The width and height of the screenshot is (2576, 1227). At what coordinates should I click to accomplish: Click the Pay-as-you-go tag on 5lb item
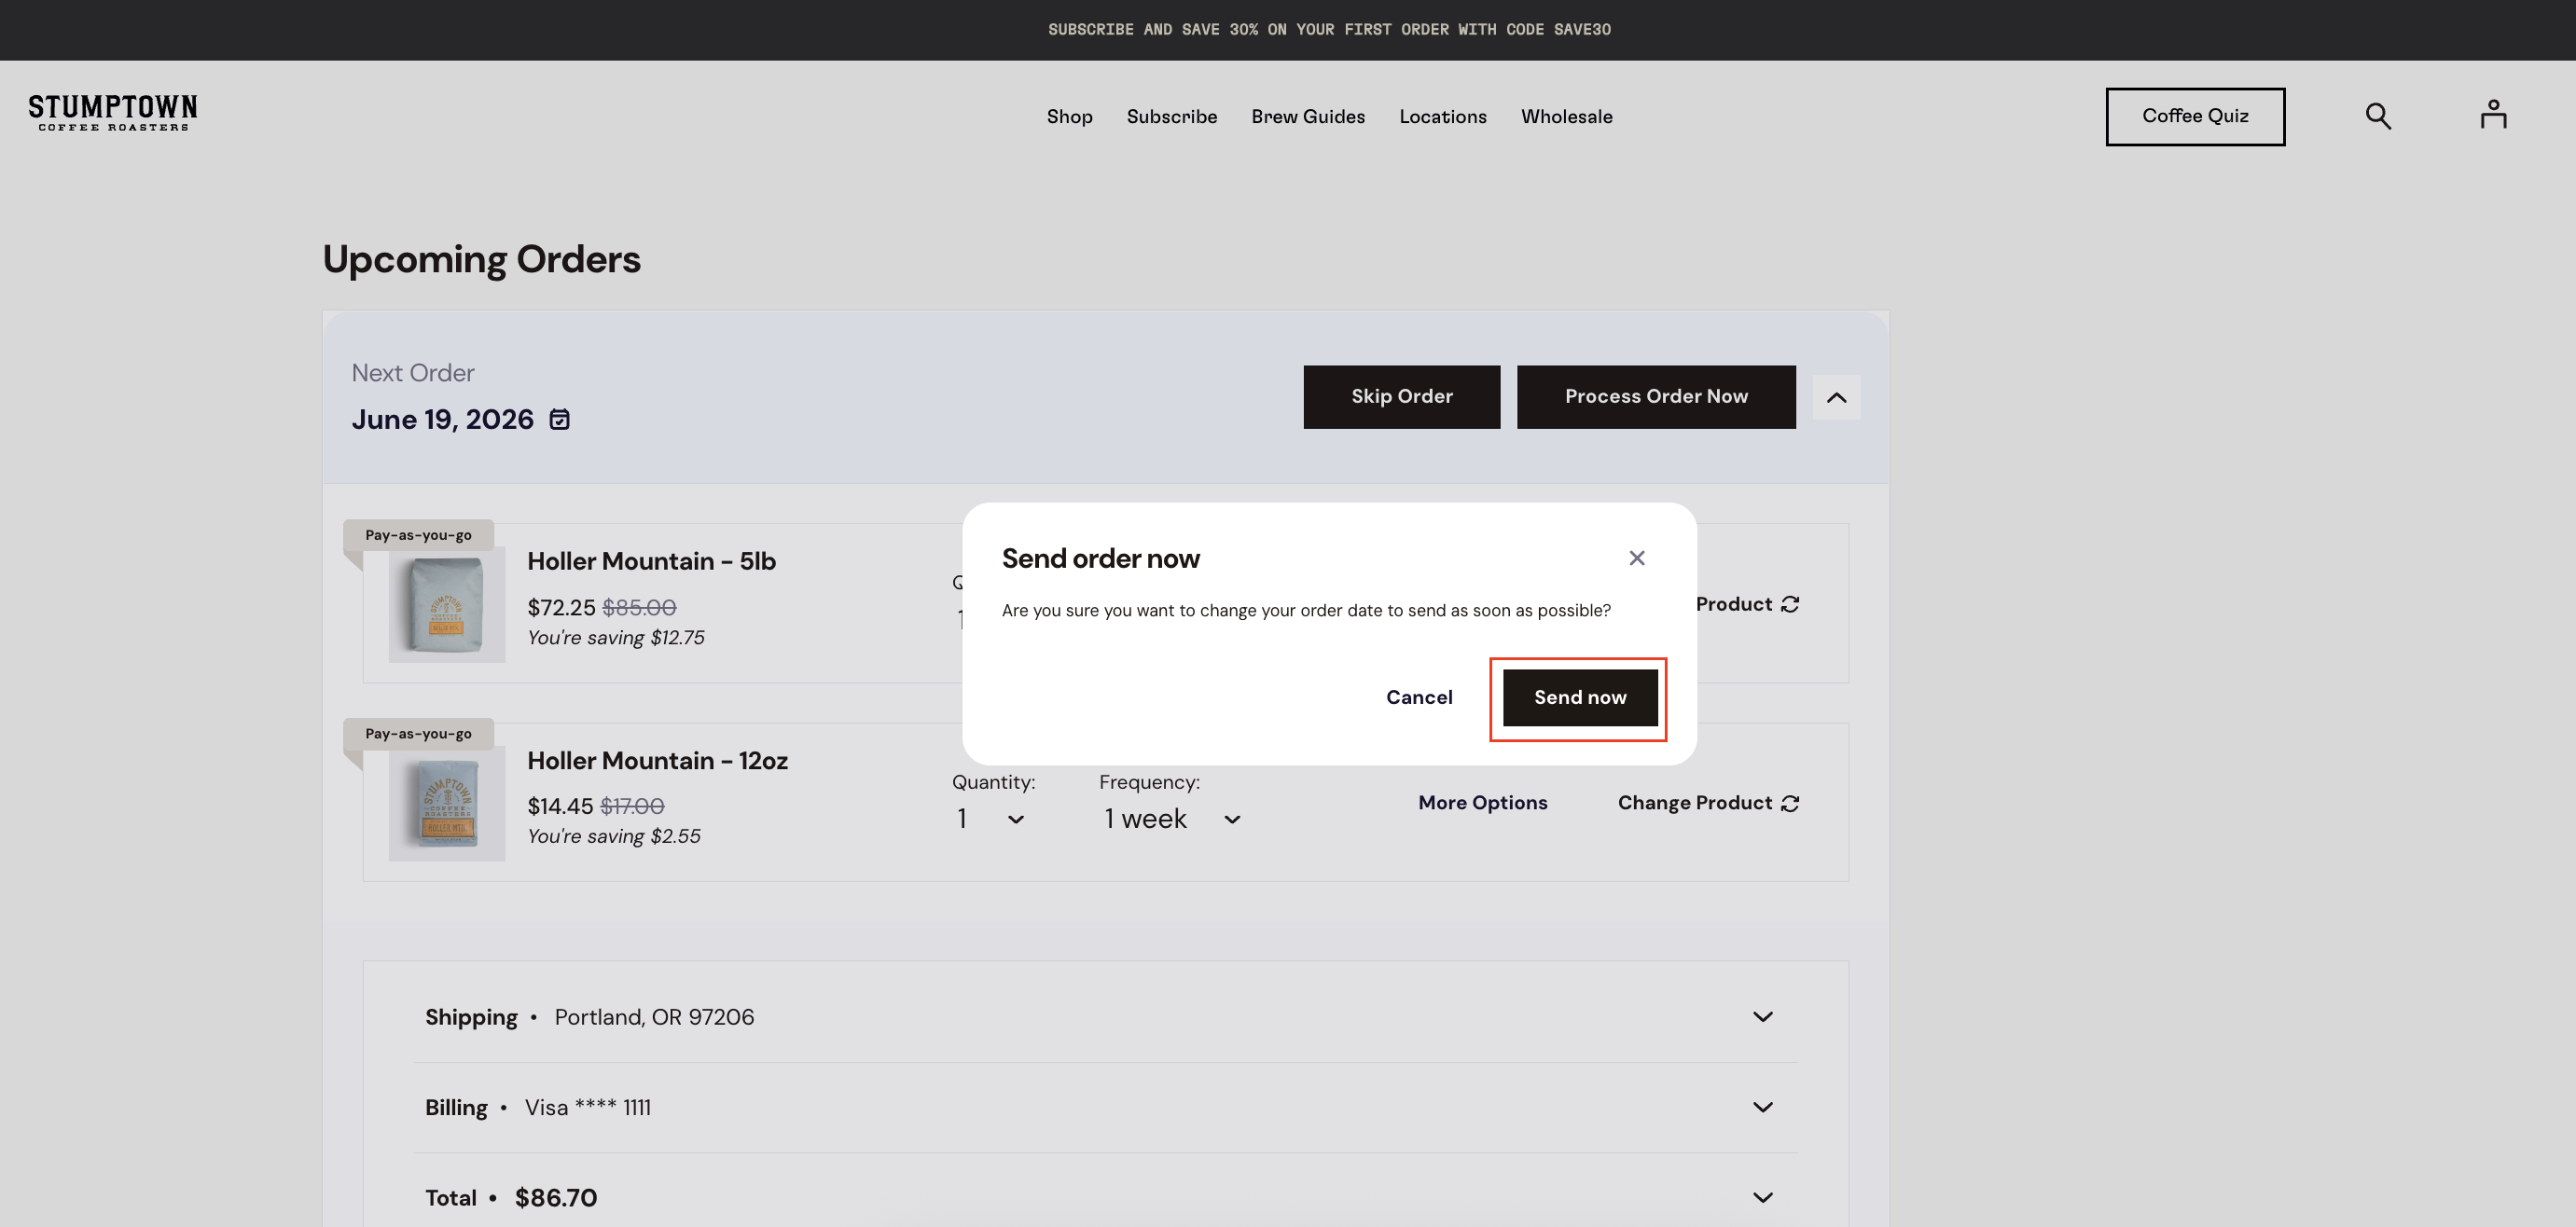[x=418, y=535]
